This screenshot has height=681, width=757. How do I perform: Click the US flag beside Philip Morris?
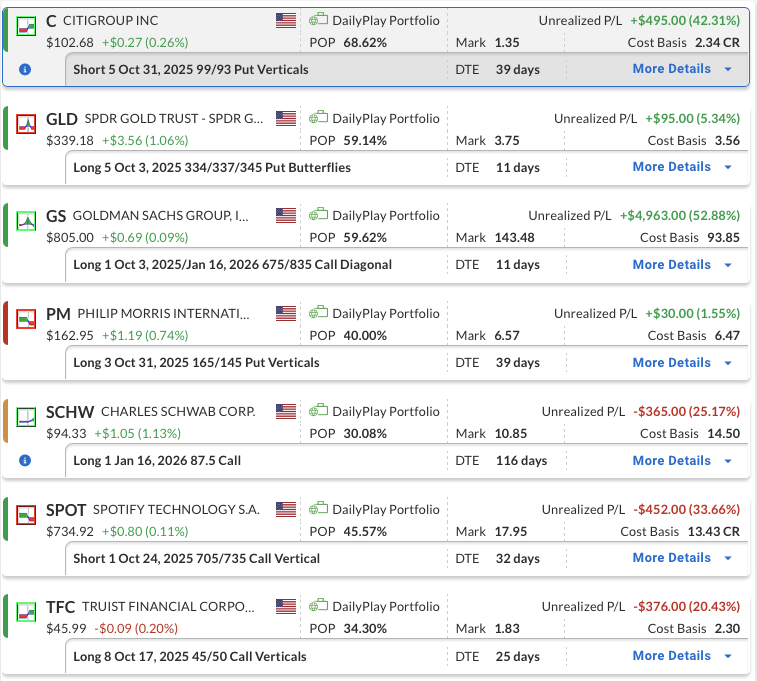pyautogui.click(x=286, y=314)
